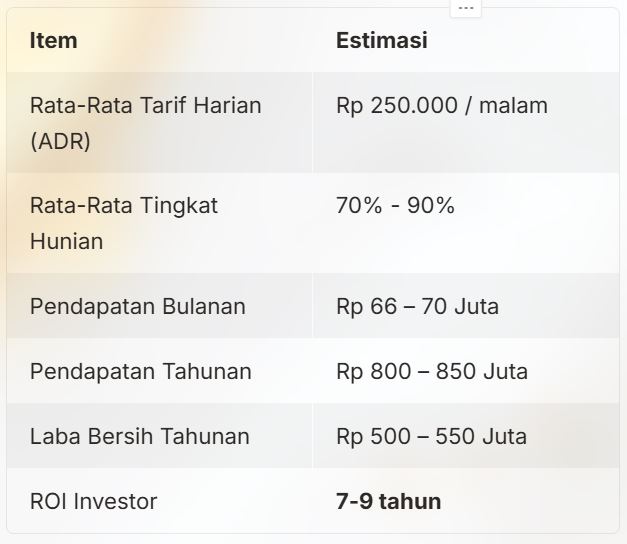Screen dimensions: 627x544
Task: Click the "Rp 500 – 550 Juta" cell
Action: click(x=431, y=436)
